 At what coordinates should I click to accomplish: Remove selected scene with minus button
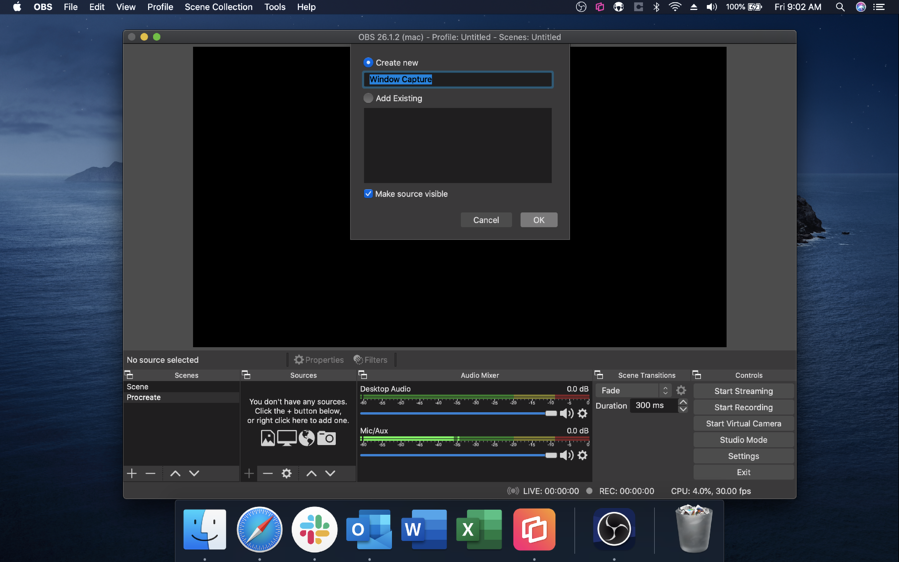tap(150, 473)
